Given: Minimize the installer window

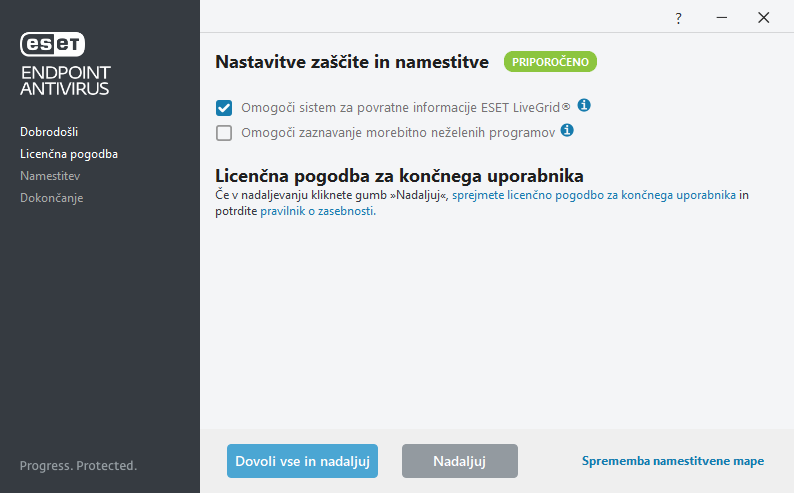Looking at the screenshot, I should 722,18.
